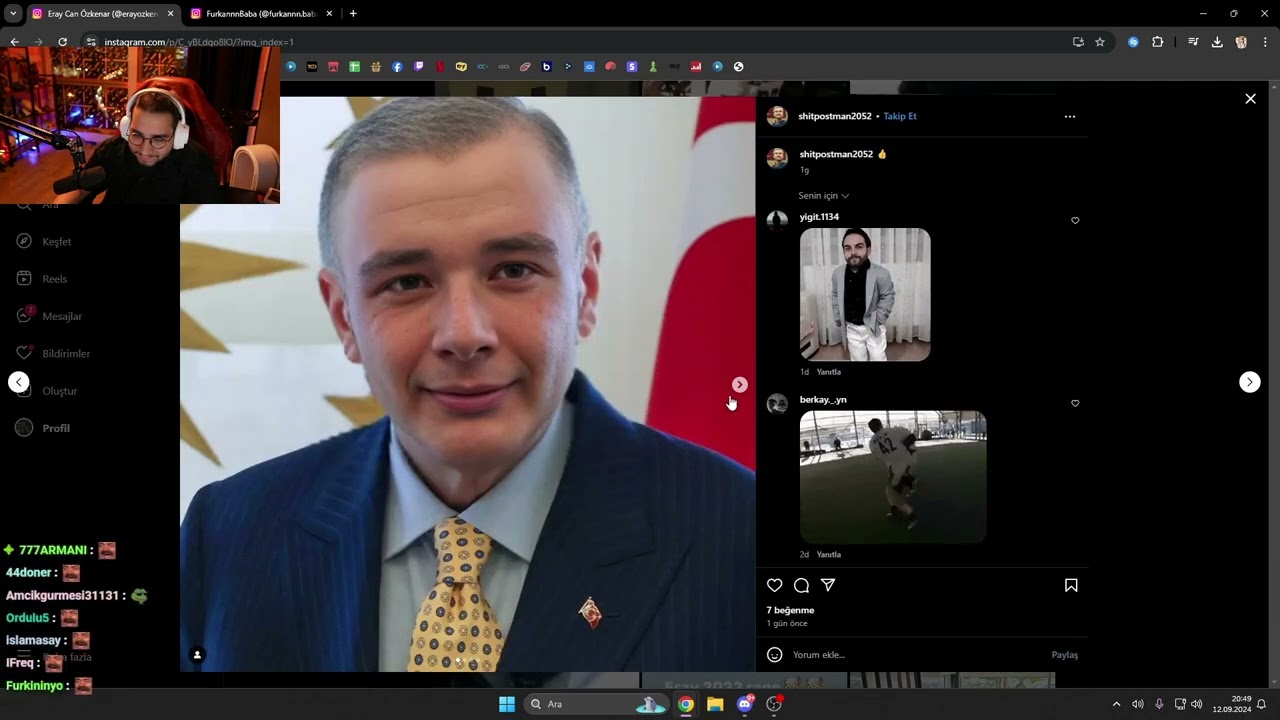The image size is (1280, 720).
Task: Close the post viewer with X
Action: click(x=1250, y=99)
